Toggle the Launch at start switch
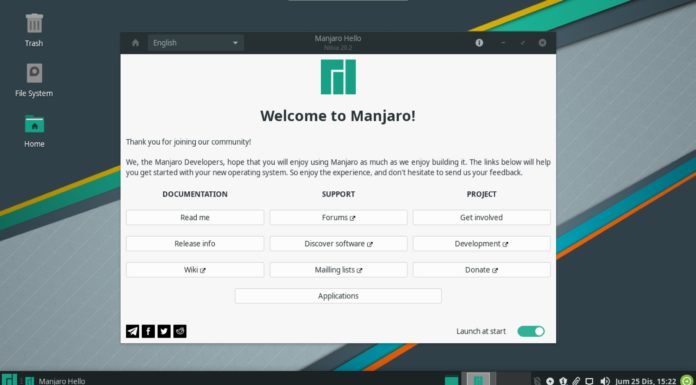The height and width of the screenshot is (385, 696). [531, 331]
